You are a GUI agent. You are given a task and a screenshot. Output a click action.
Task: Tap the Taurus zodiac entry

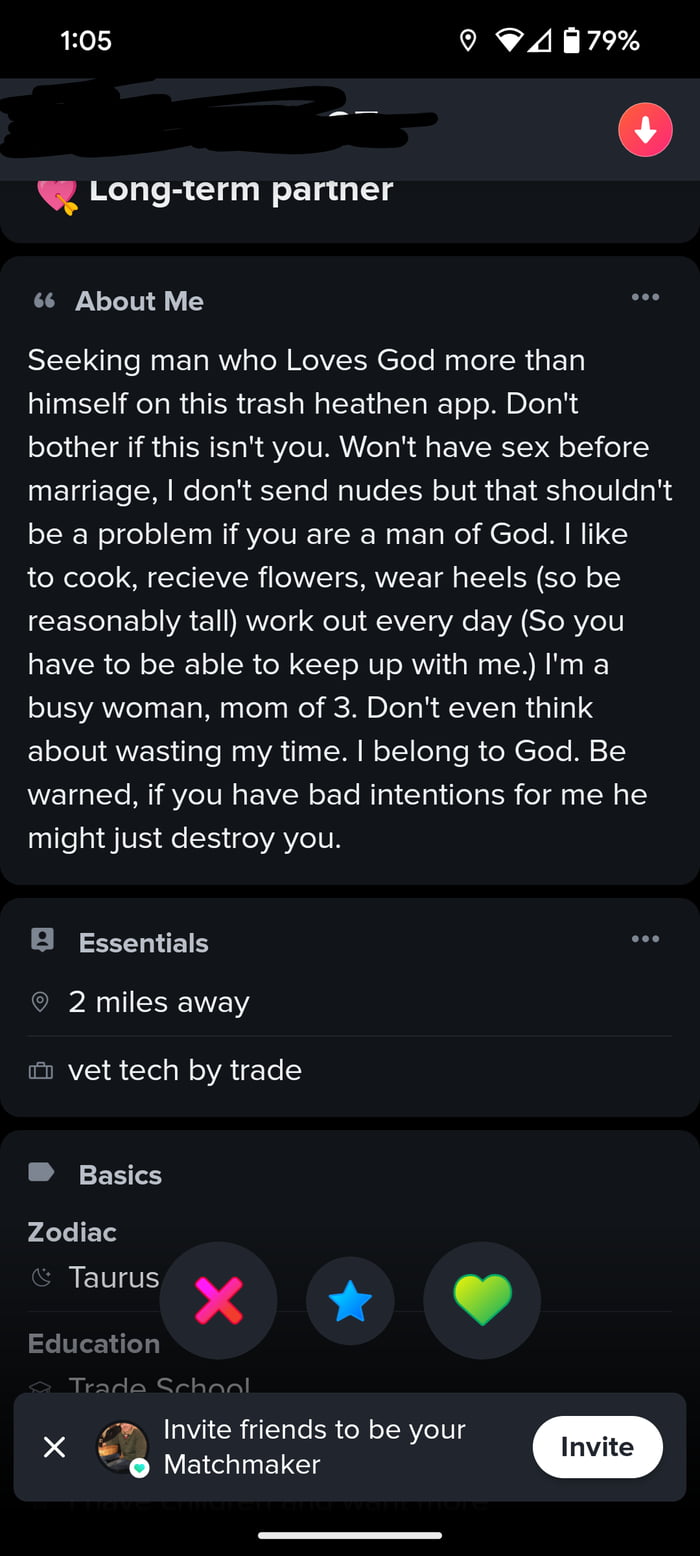[x=112, y=1277]
